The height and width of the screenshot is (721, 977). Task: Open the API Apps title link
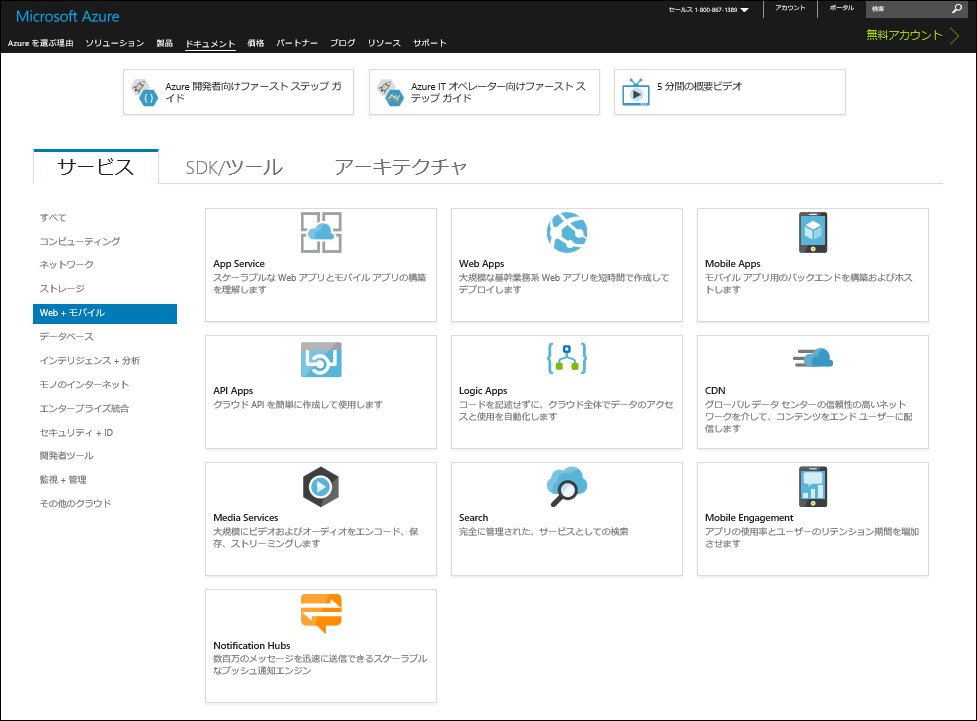233,391
